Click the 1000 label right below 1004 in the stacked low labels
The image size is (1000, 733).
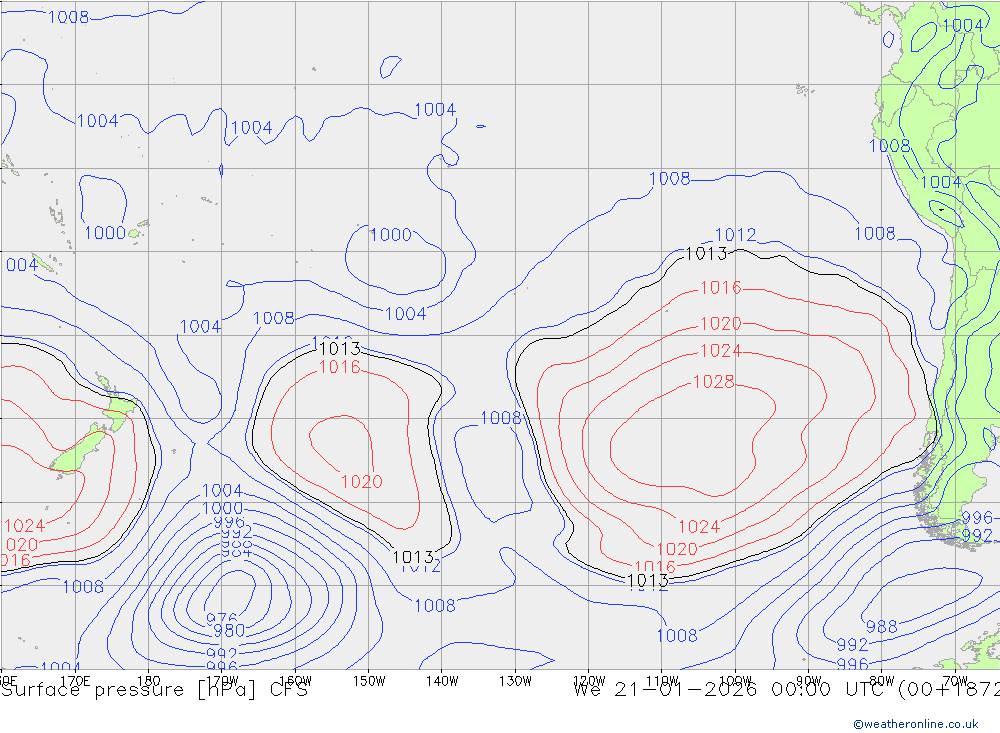[x=223, y=508]
